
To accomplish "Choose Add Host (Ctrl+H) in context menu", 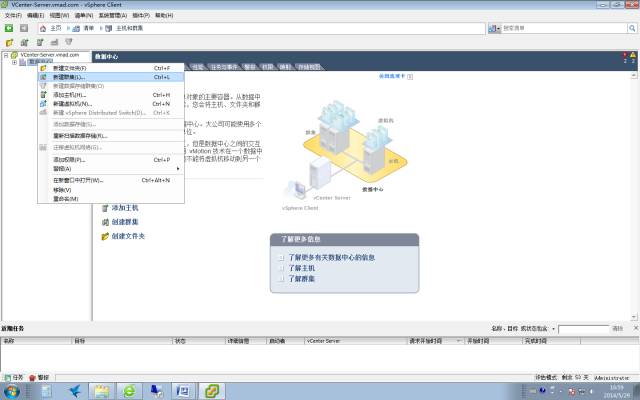I will (x=111, y=95).
